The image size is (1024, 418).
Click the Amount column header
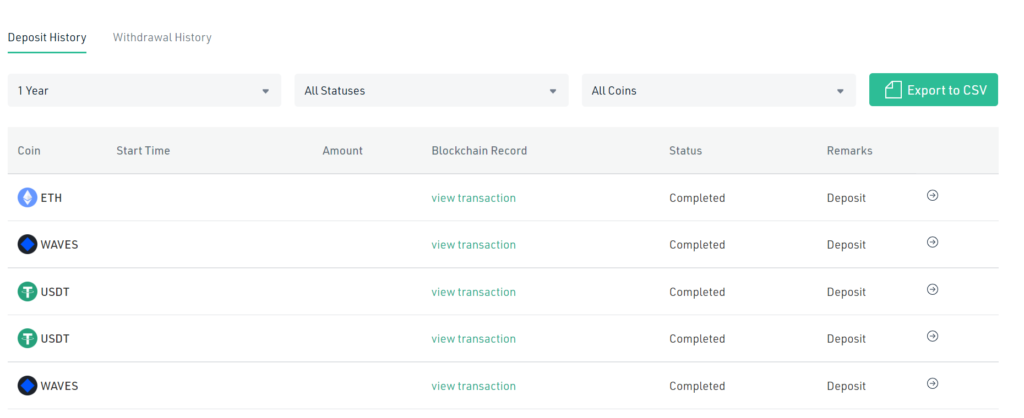(x=342, y=151)
